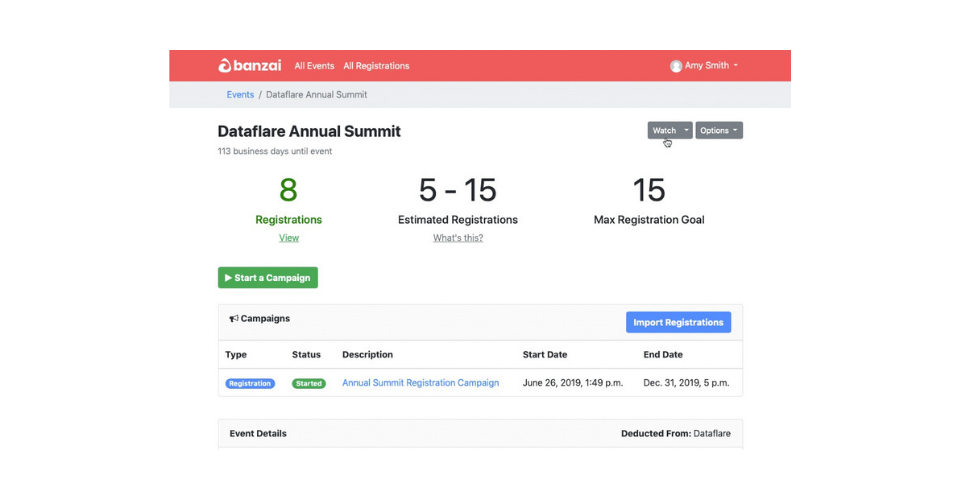The width and height of the screenshot is (960, 500).
Task: Click the Started status badge
Action: click(x=309, y=383)
